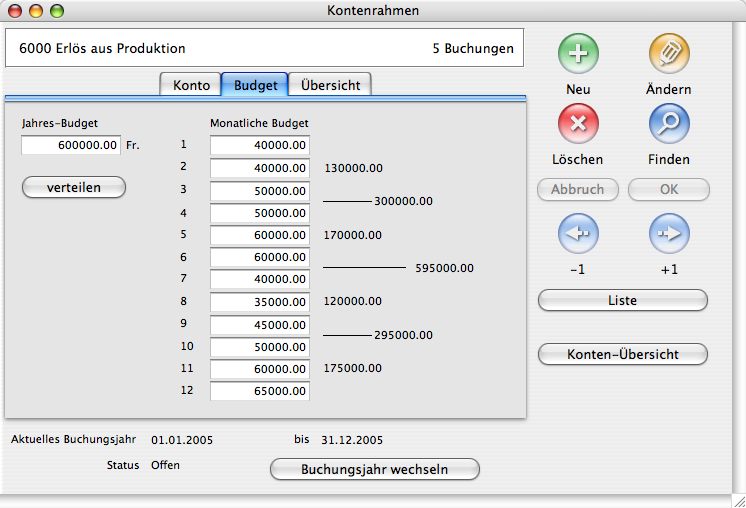Open the Übersicht tab

[331, 85]
